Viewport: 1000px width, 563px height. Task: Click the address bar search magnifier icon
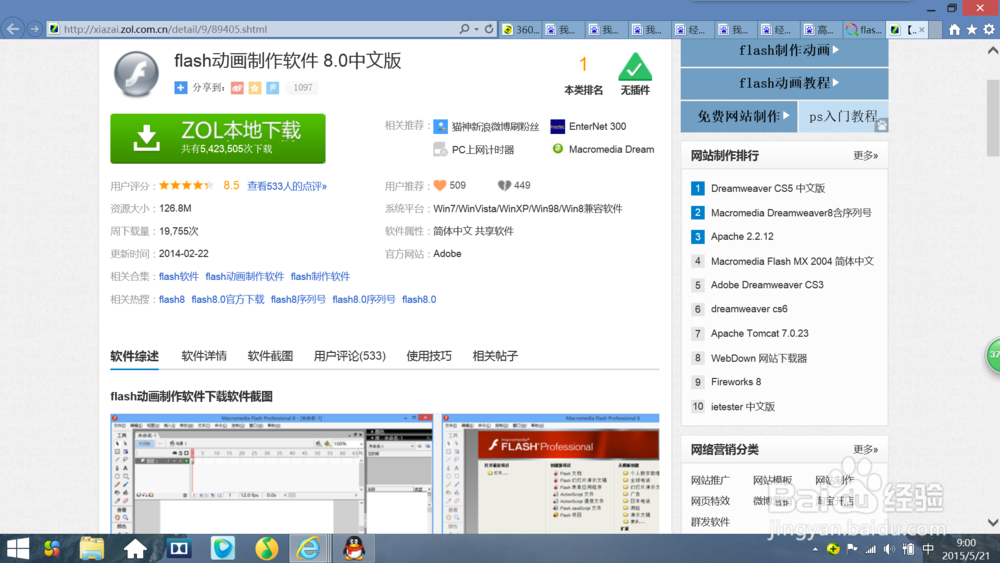pyautogui.click(x=464, y=29)
